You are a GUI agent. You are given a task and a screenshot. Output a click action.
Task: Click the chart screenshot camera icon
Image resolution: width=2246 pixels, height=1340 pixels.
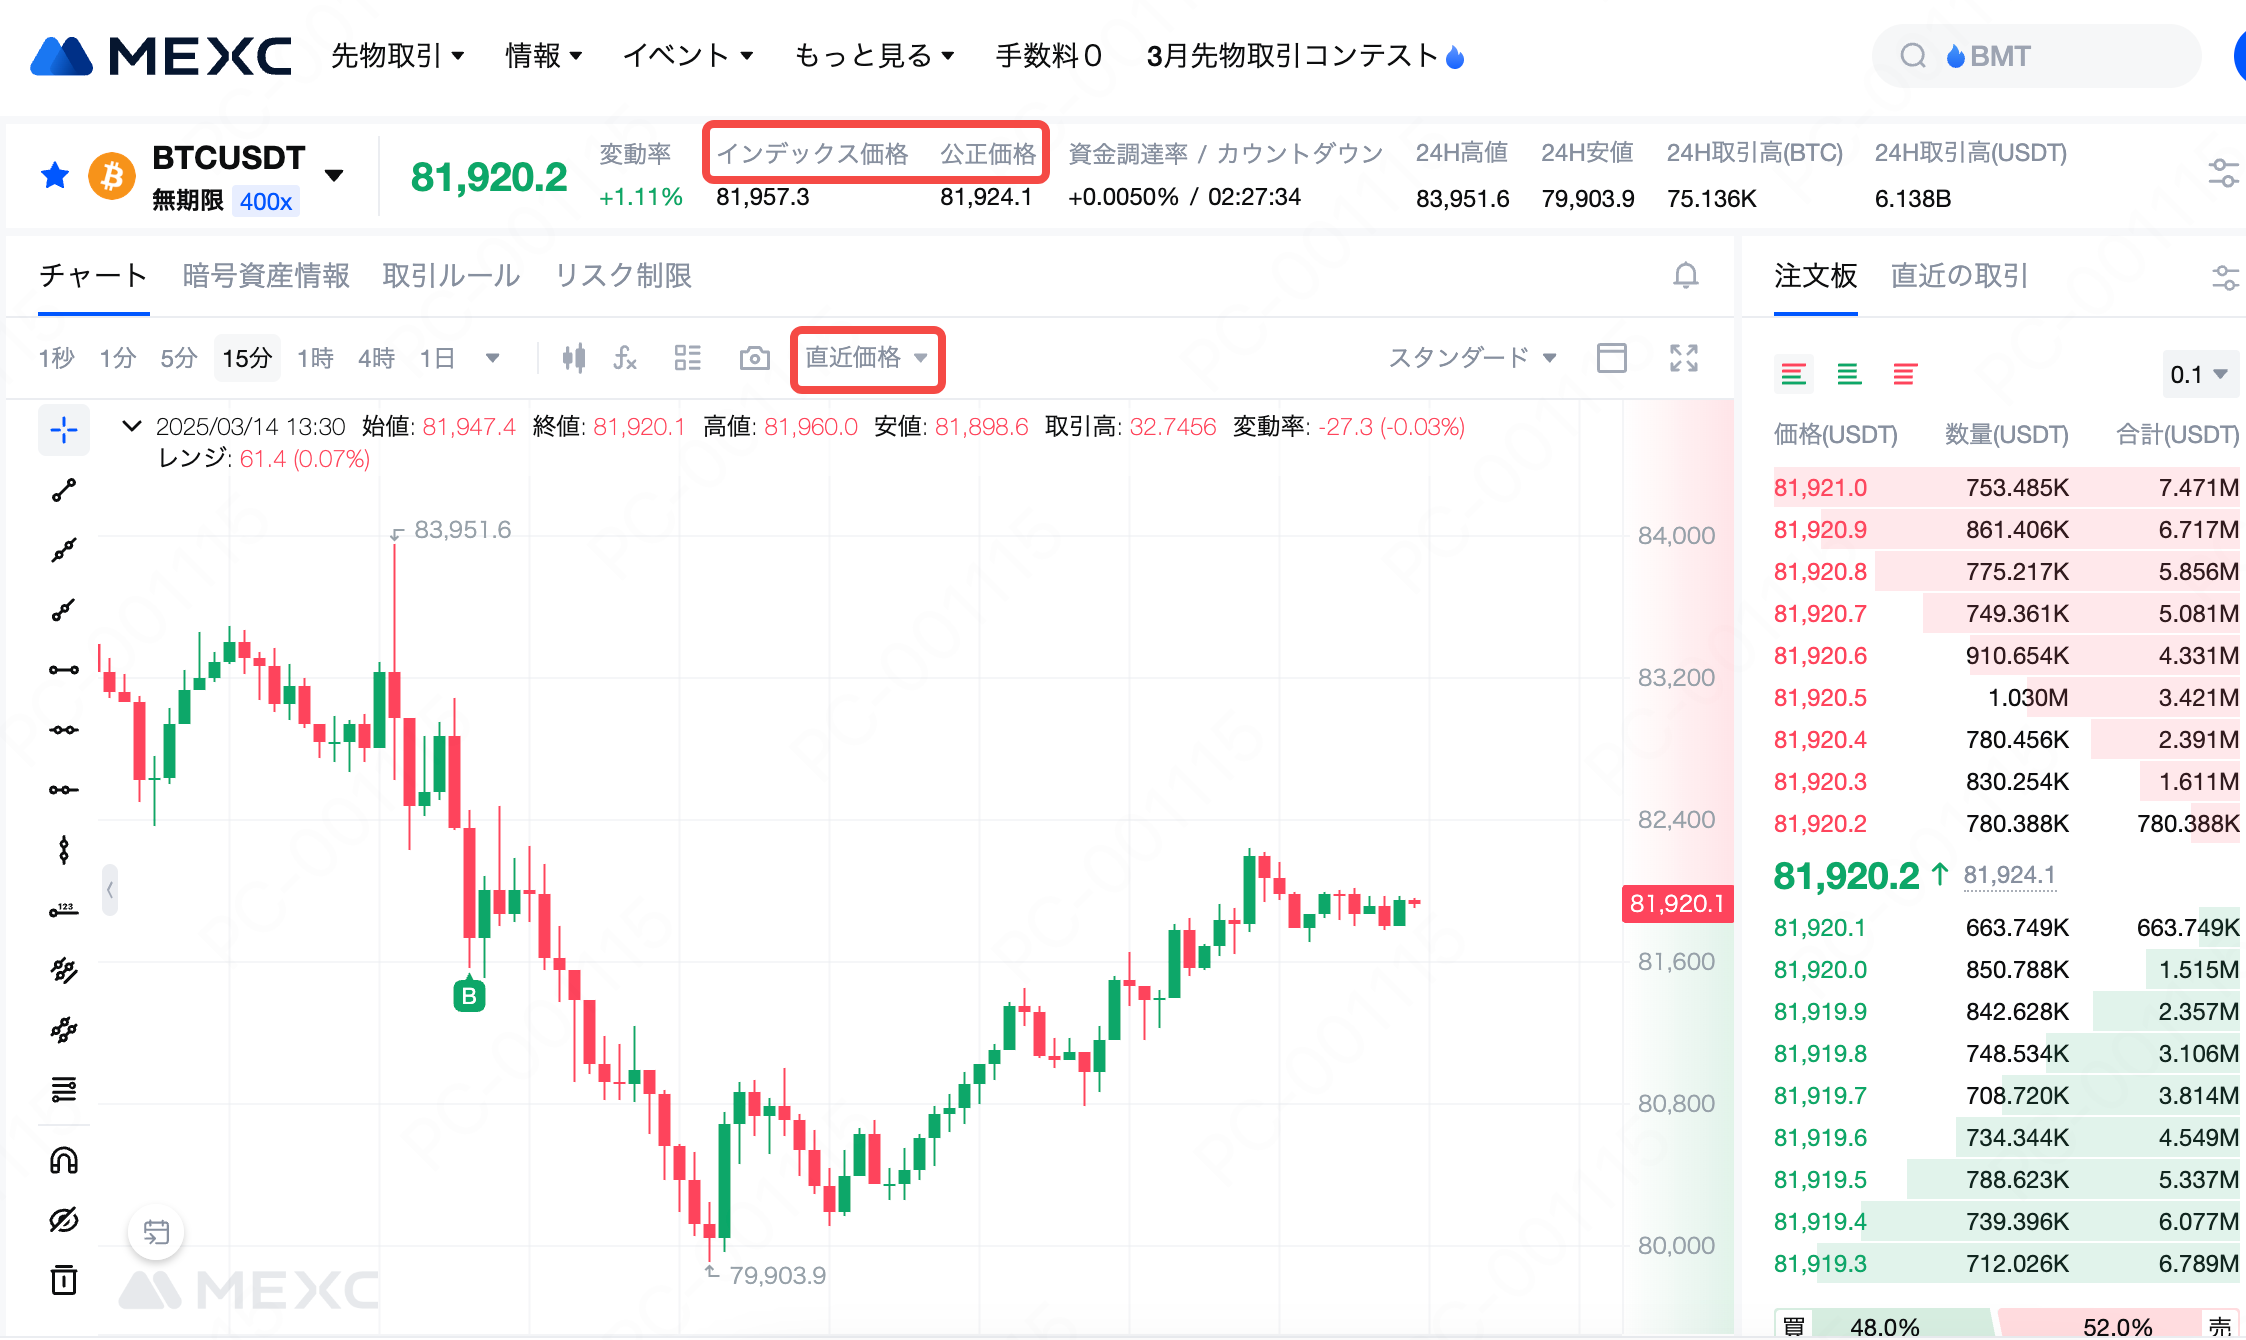(754, 358)
